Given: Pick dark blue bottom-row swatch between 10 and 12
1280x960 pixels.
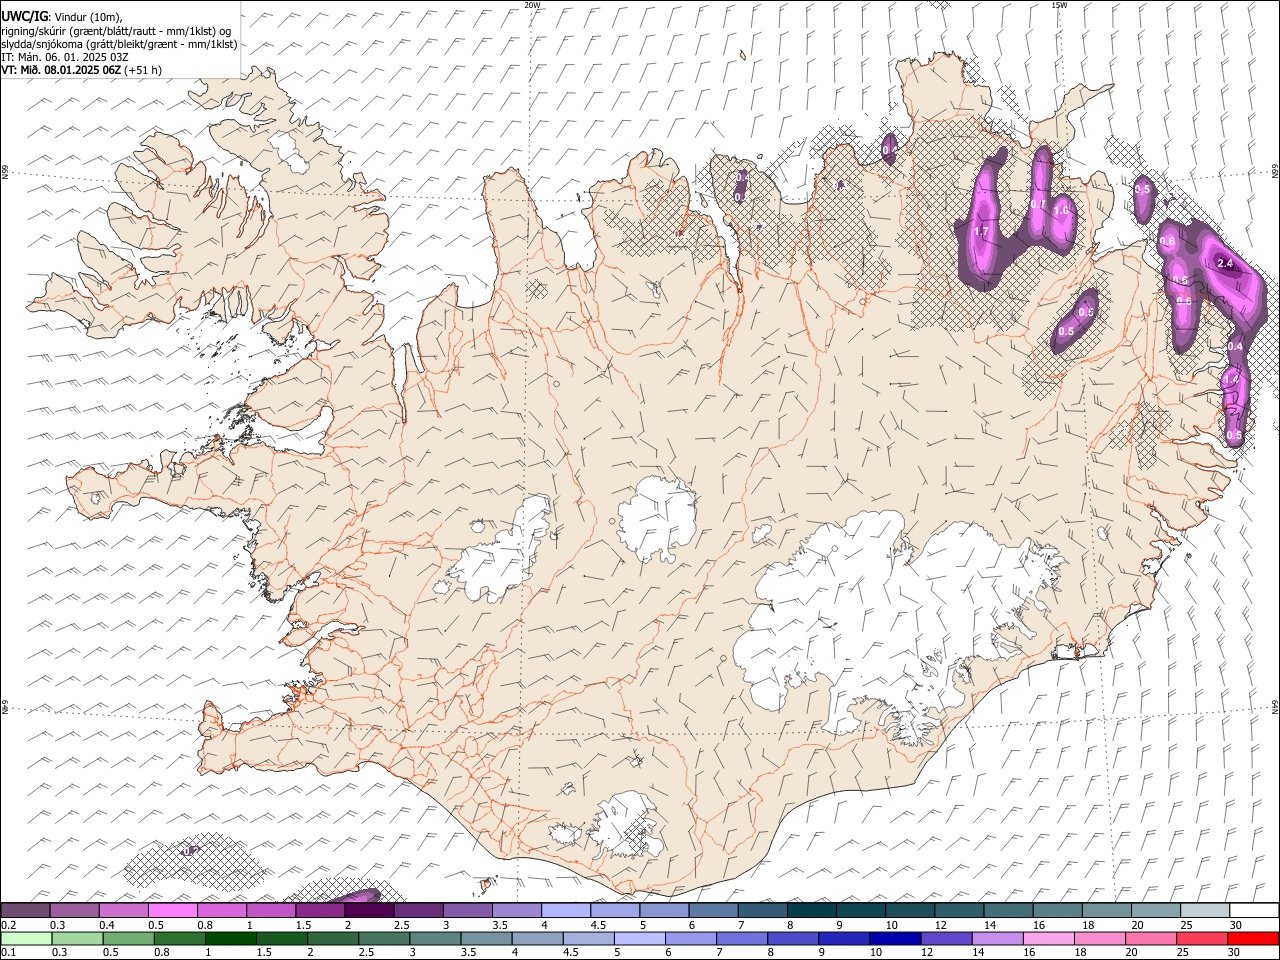Looking at the screenshot, I should (x=893, y=939).
